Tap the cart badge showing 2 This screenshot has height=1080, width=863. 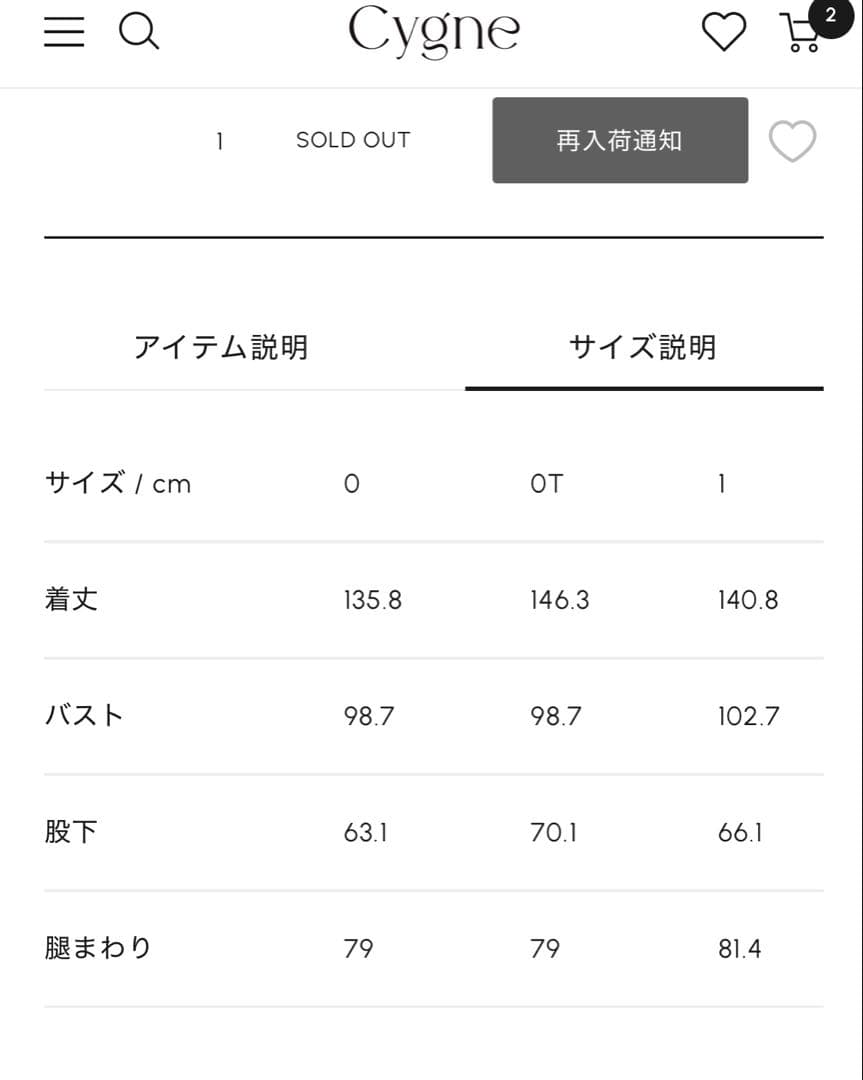pyautogui.click(x=830, y=16)
